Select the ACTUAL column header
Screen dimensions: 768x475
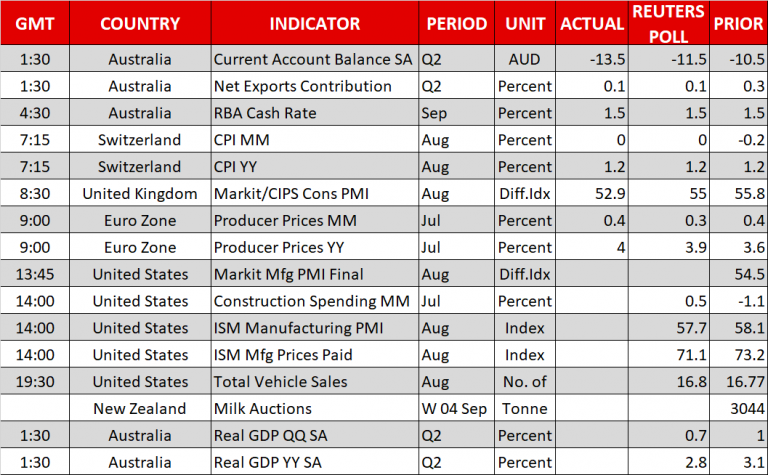591,24
